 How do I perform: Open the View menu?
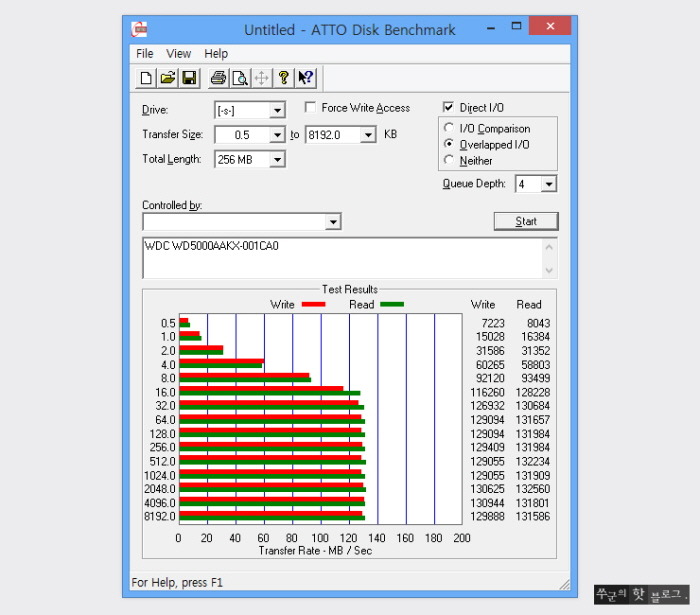tap(179, 54)
